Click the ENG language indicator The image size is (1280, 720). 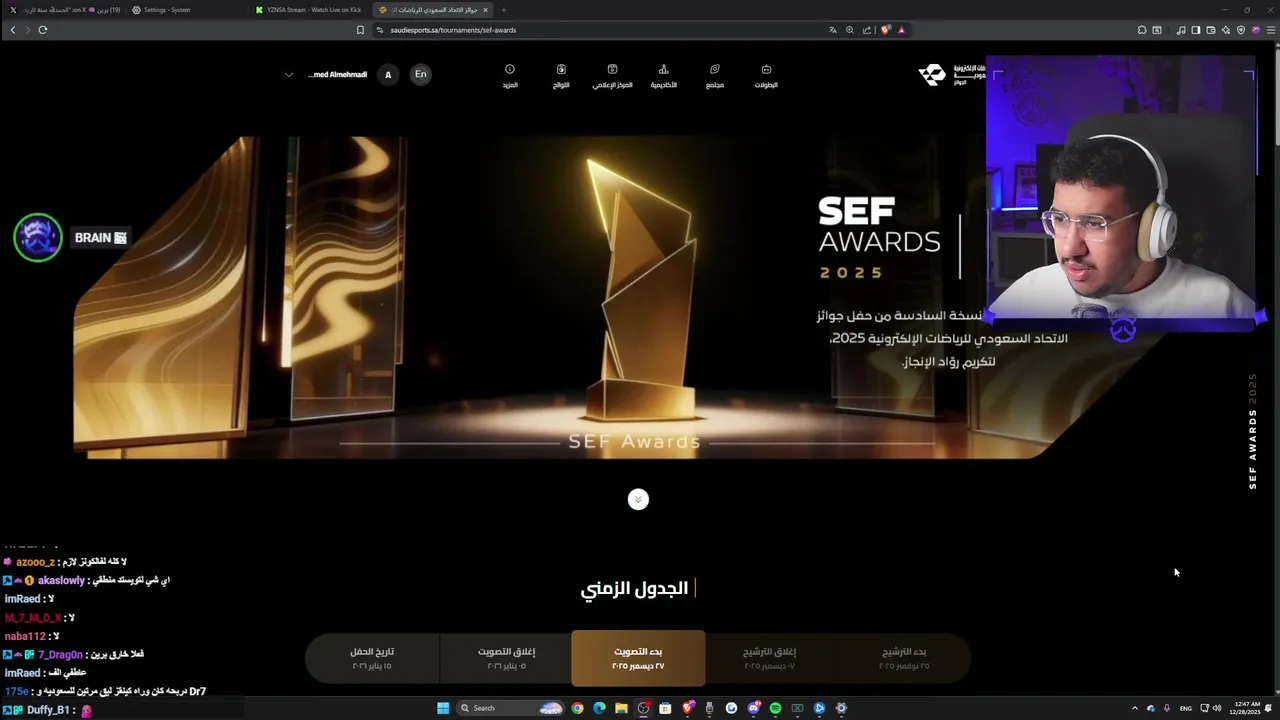click(x=1186, y=708)
